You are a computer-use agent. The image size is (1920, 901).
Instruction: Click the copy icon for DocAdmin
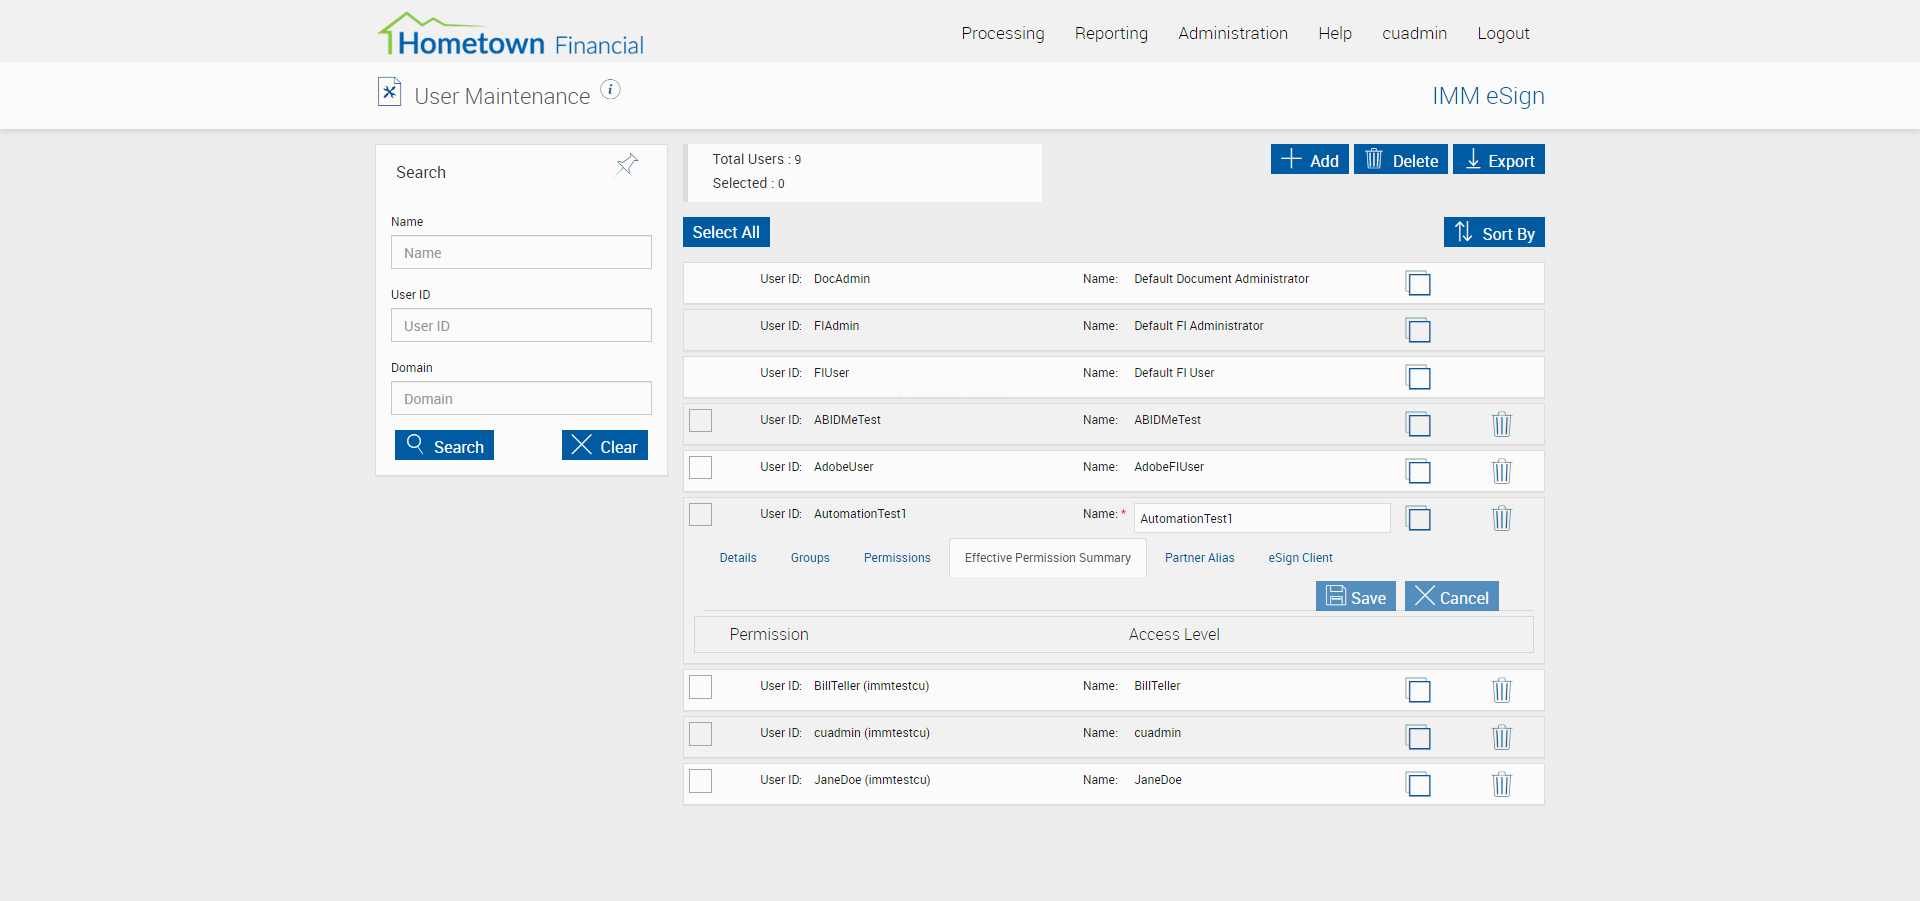click(x=1418, y=283)
